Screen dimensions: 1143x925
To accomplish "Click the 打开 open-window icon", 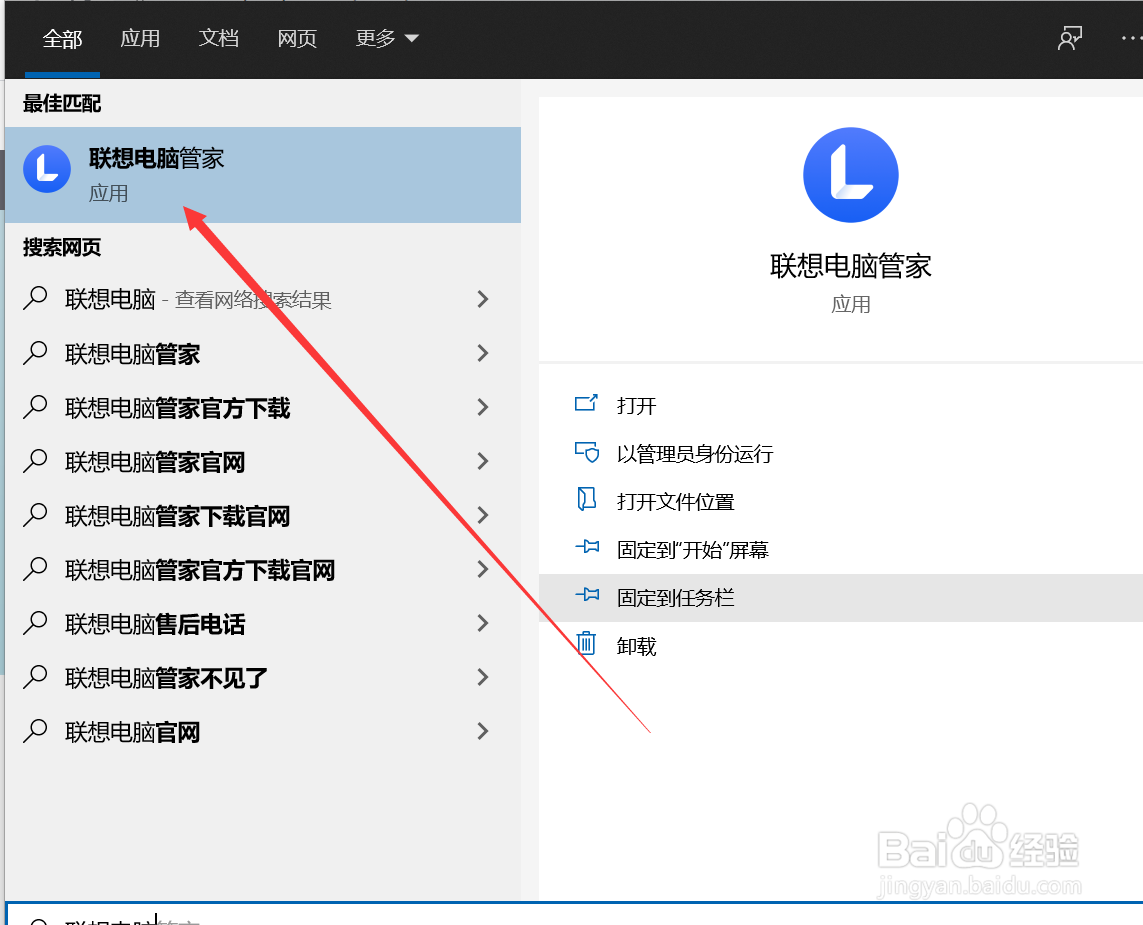I will pos(586,403).
